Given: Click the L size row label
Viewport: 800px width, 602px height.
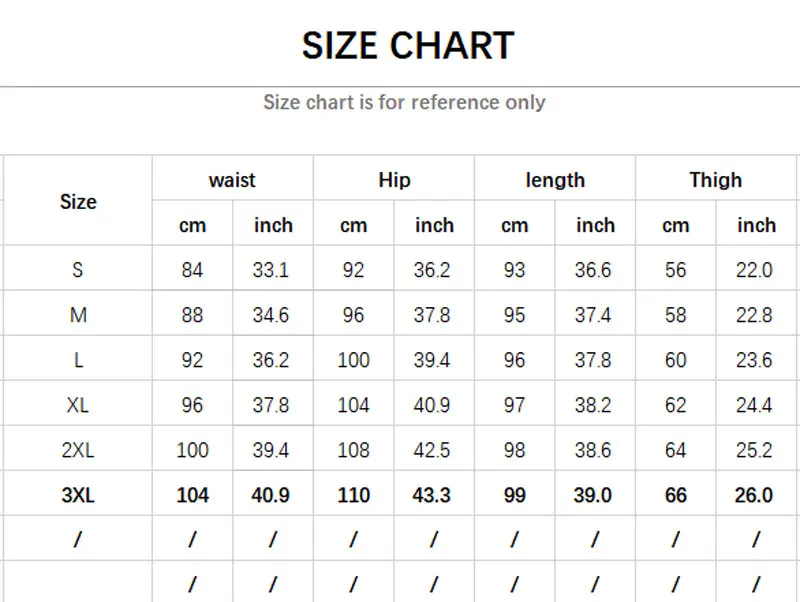Looking at the screenshot, I should [x=78, y=360].
